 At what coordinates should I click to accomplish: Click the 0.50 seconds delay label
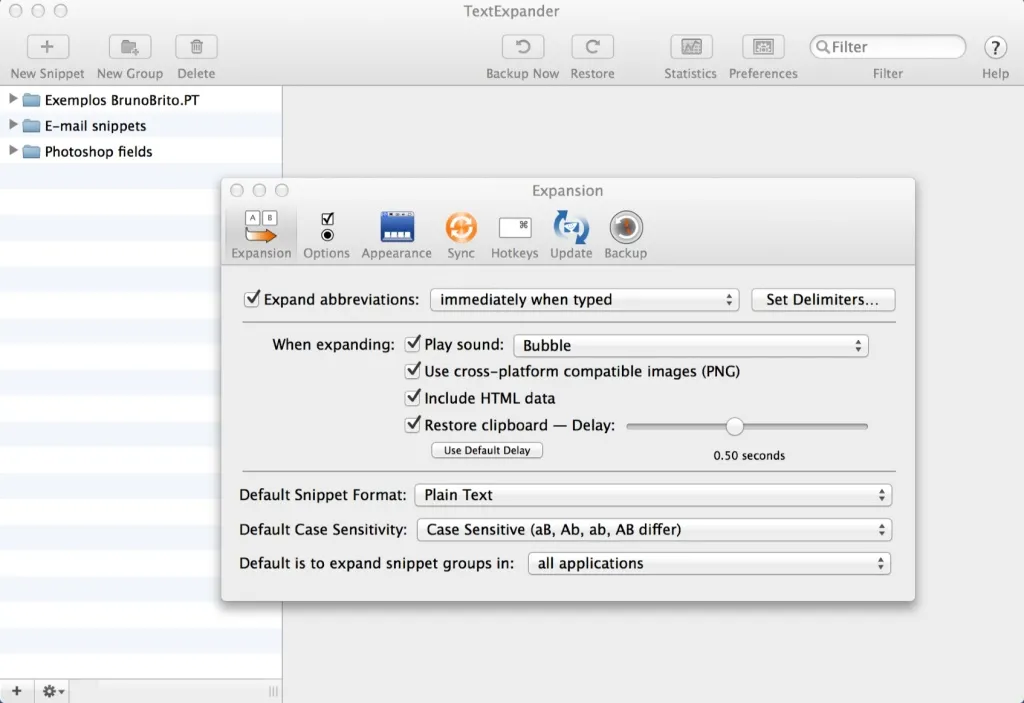(749, 455)
